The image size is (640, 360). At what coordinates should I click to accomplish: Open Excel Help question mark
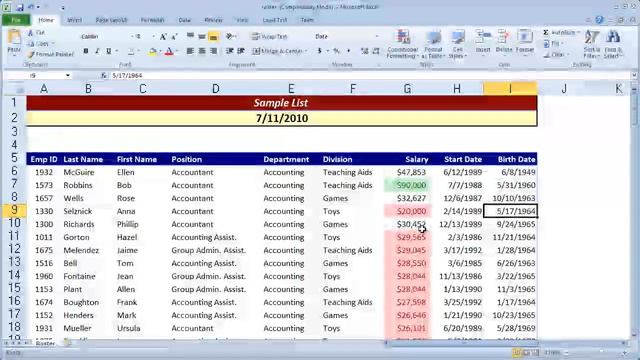click(x=599, y=20)
